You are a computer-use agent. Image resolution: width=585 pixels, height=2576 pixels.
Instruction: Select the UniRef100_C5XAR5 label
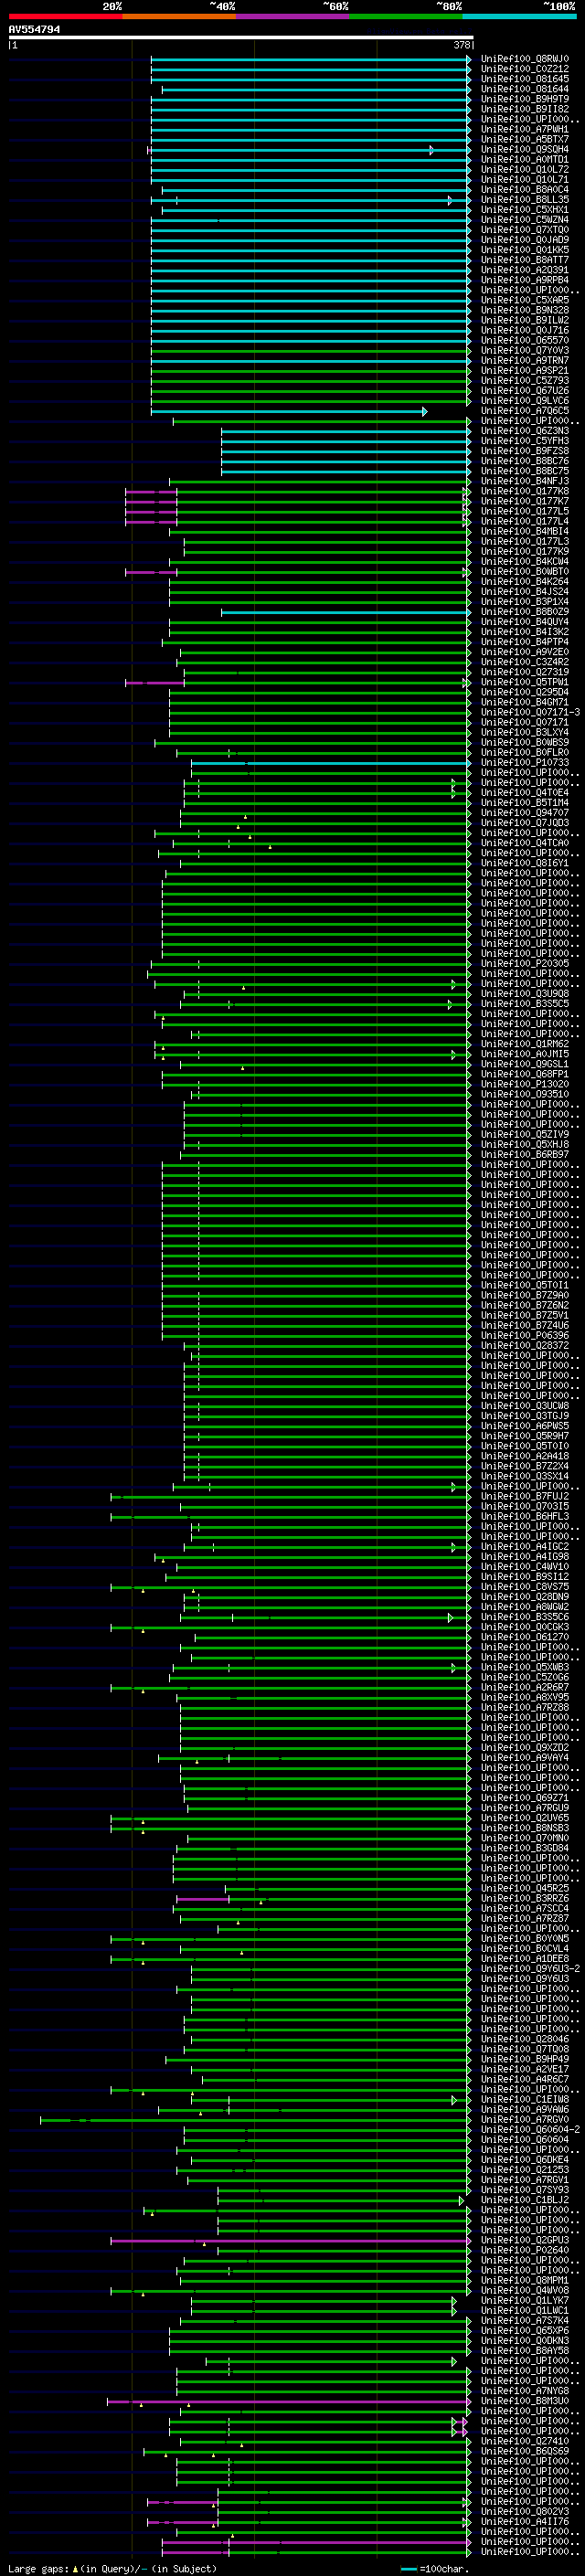[x=524, y=300]
